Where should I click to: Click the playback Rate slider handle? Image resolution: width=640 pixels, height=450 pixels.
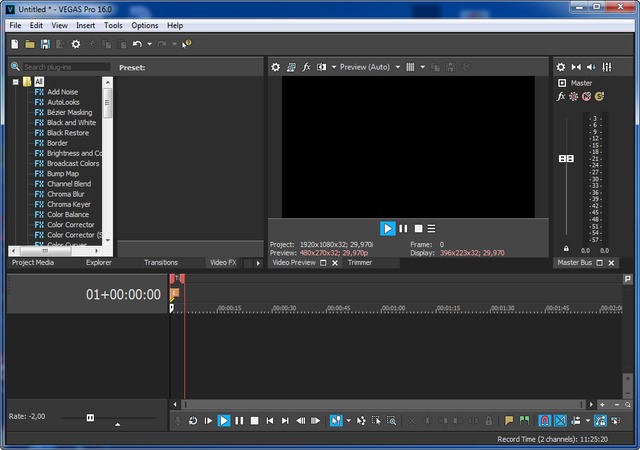tap(90, 417)
